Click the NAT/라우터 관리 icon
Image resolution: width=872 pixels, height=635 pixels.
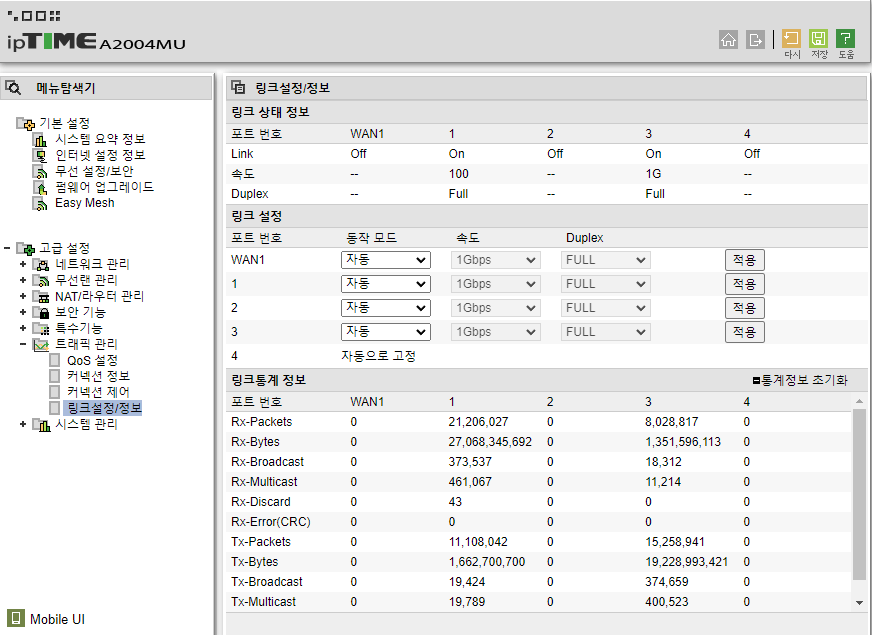click(41, 296)
